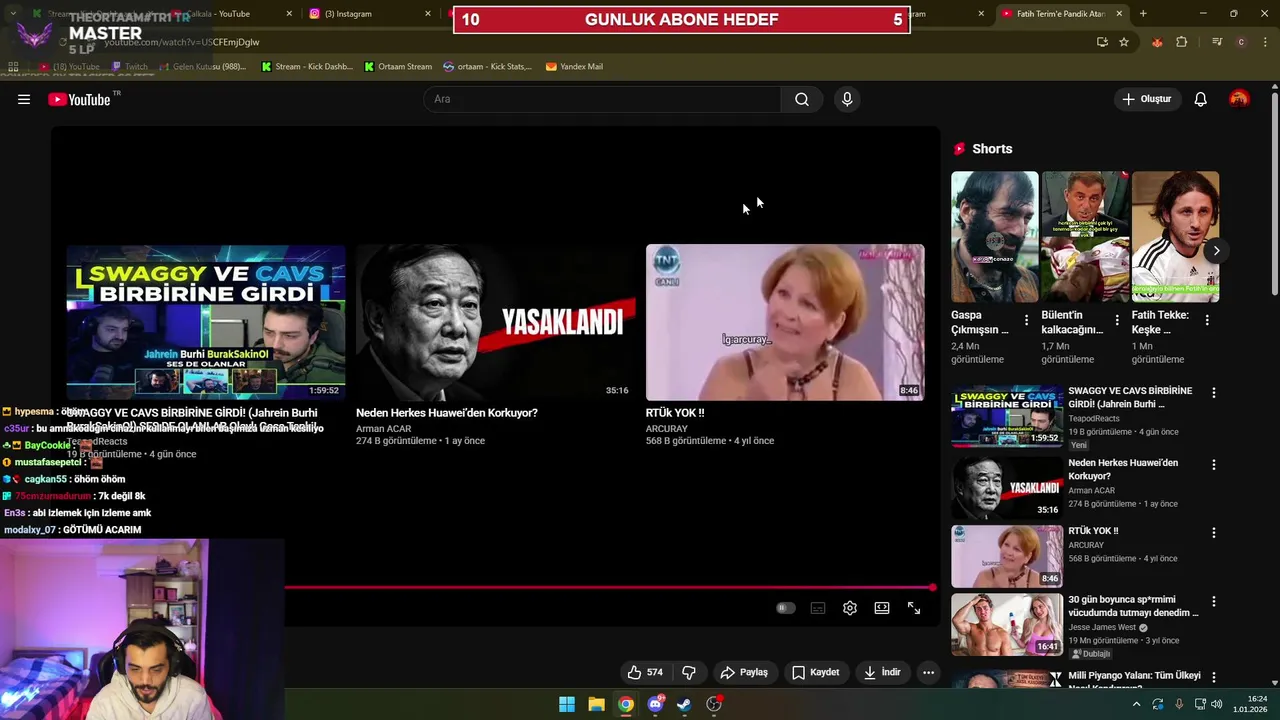Enter fullscreen on the video player
The image size is (1280, 720).
[x=914, y=608]
